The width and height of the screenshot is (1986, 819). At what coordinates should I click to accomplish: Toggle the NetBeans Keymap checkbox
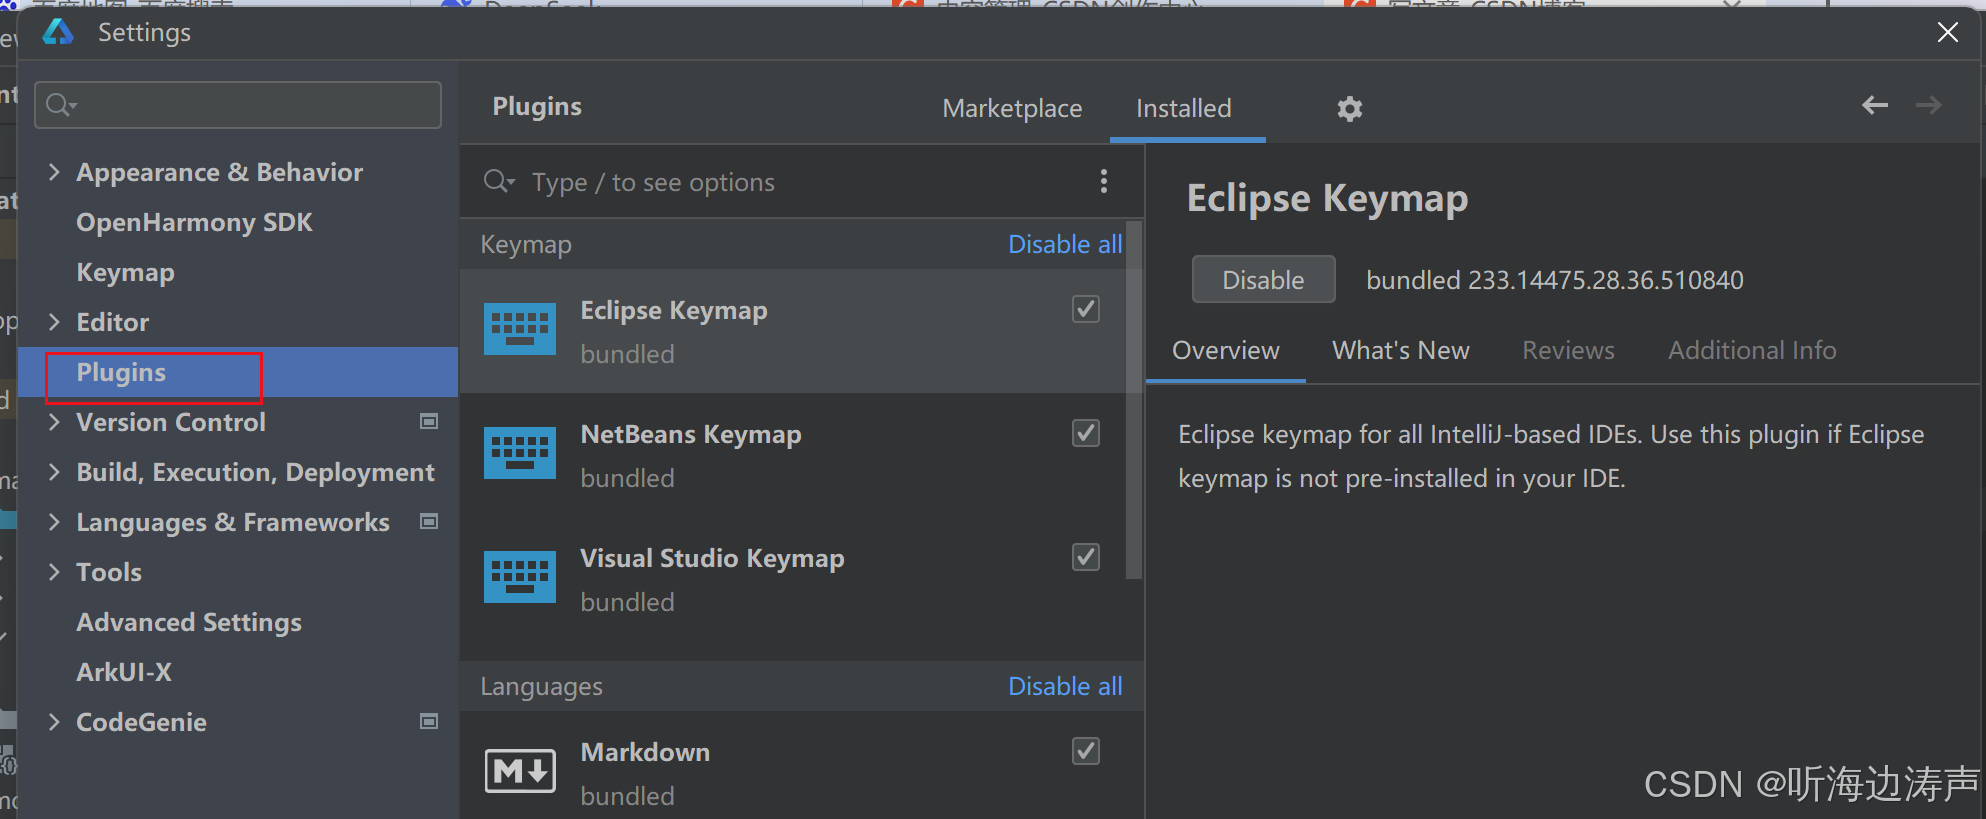1086,434
